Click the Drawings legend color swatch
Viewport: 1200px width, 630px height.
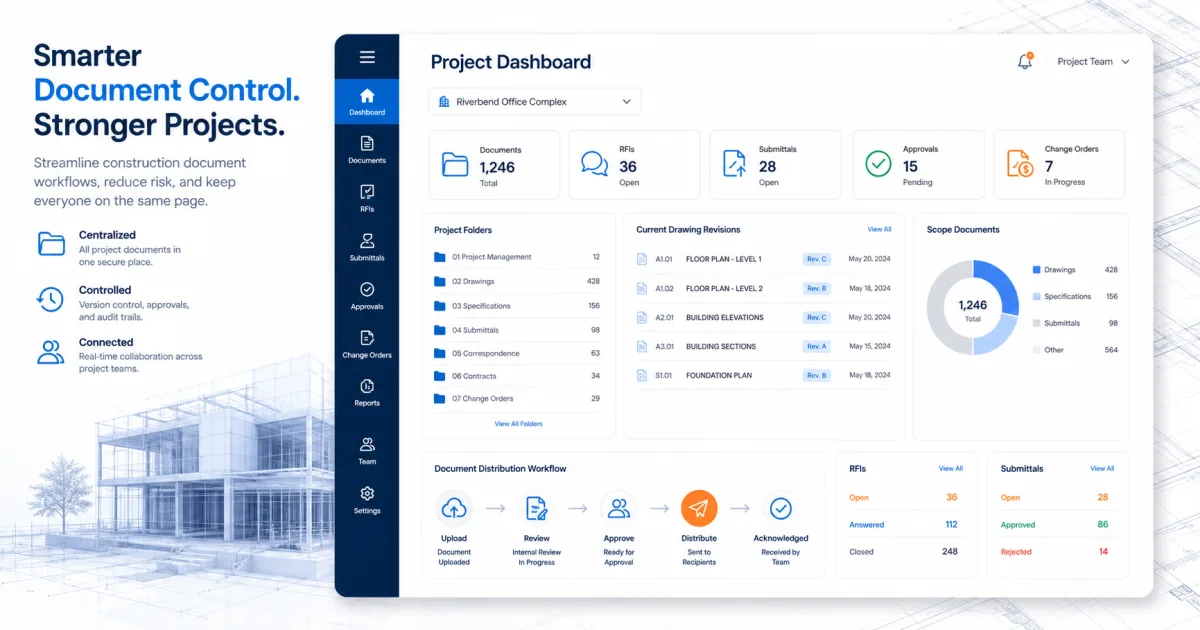click(x=1036, y=270)
